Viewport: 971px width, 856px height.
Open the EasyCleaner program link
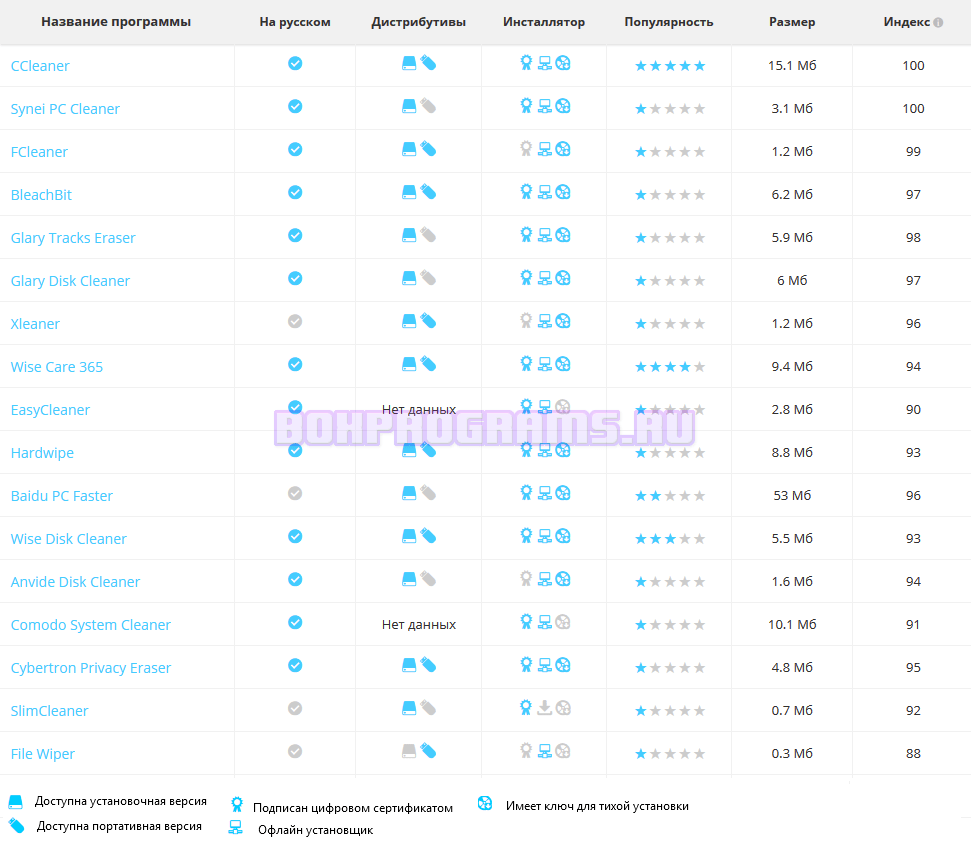pos(50,410)
